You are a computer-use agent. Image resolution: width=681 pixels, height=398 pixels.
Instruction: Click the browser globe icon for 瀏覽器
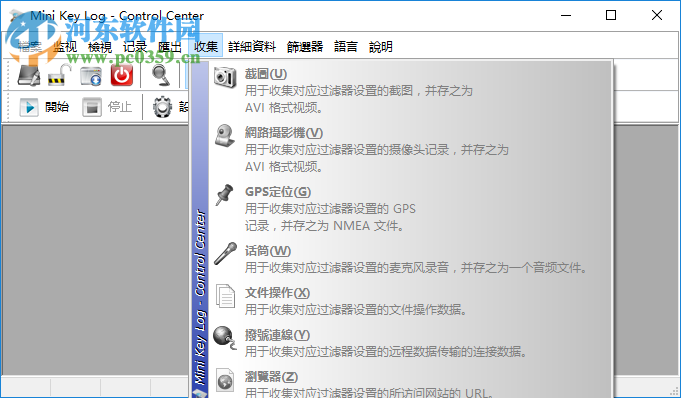pyautogui.click(x=225, y=380)
